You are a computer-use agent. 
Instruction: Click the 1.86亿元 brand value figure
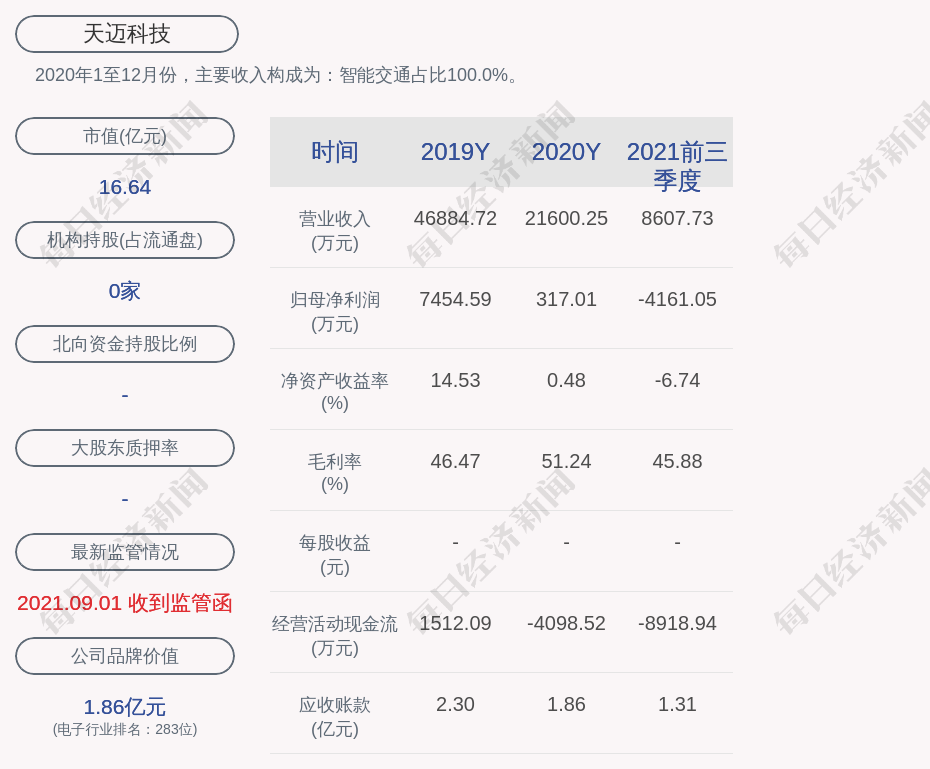[125, 707]
